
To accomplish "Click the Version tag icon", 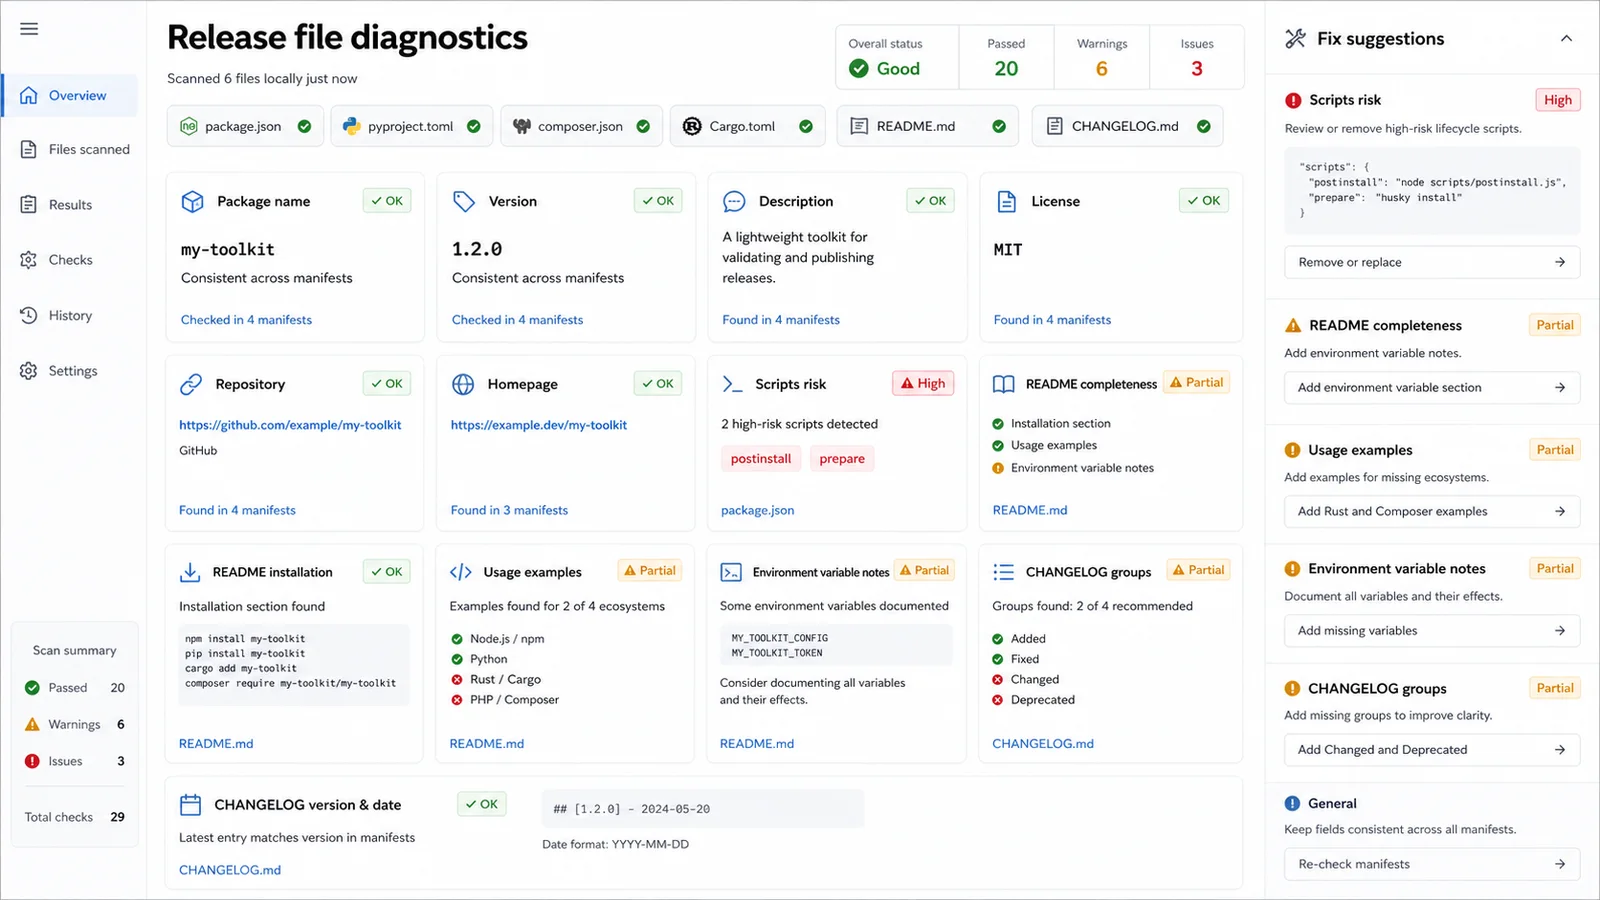I will 464,201.
